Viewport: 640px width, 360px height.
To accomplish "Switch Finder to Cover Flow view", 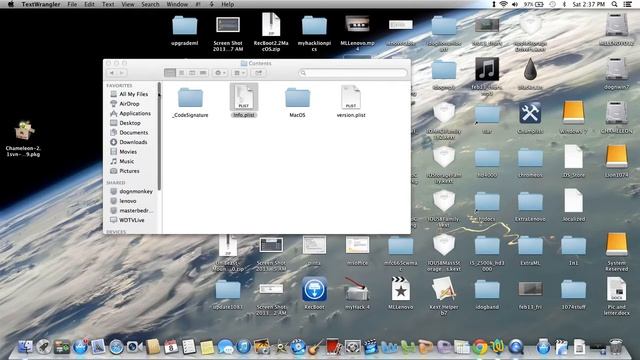I will 203,73.
